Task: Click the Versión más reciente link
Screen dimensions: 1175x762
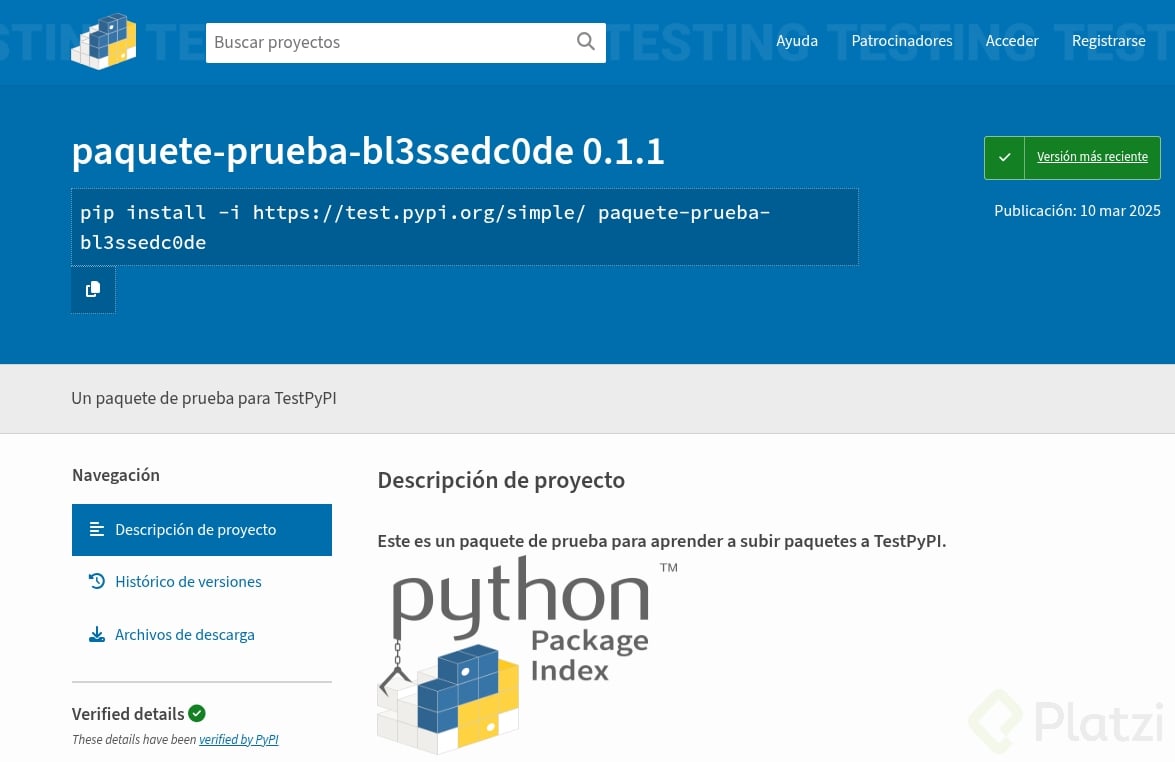Action: (1092, 157)
